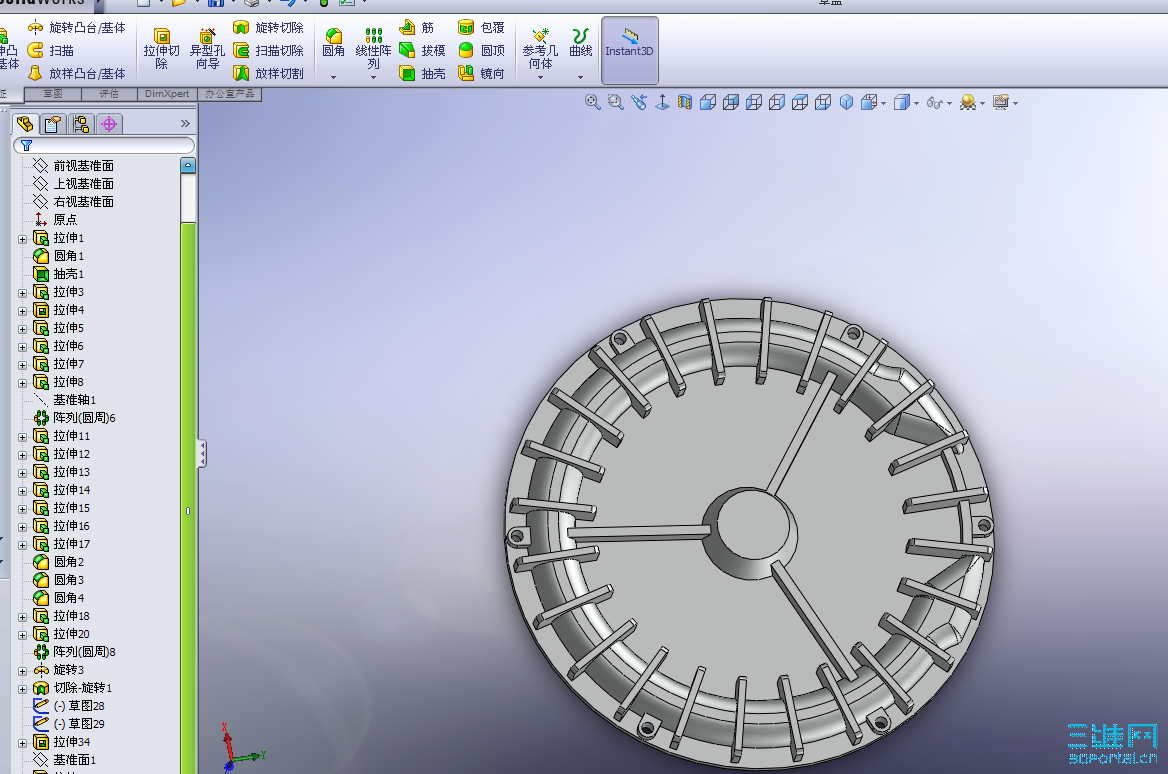Select the Swept Cut (扫描切除) tool
Image resolution: width=1168 pixels, height=774 pixels.
coord(268,51)
